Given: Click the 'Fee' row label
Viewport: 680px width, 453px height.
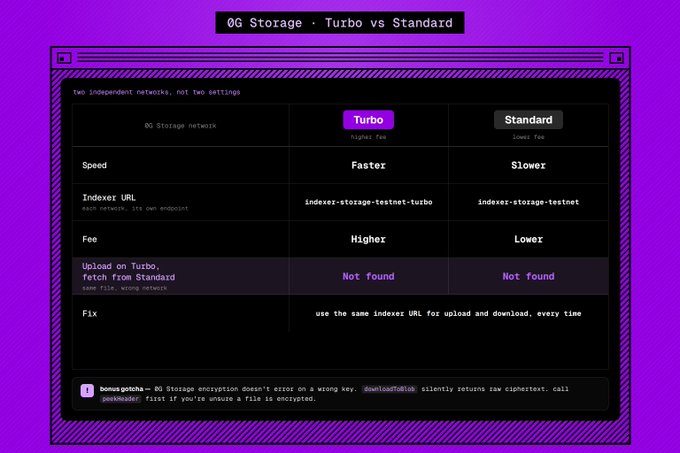Looking at the screenshot, I should [x=90, y=239].
